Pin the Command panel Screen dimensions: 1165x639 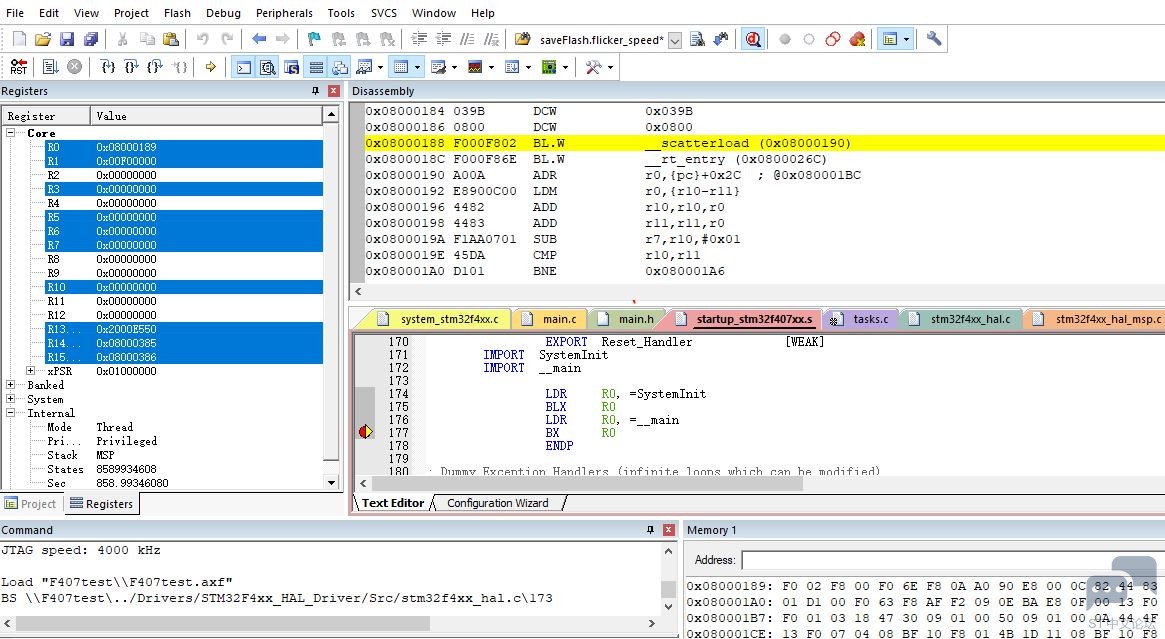coord(650,530)
